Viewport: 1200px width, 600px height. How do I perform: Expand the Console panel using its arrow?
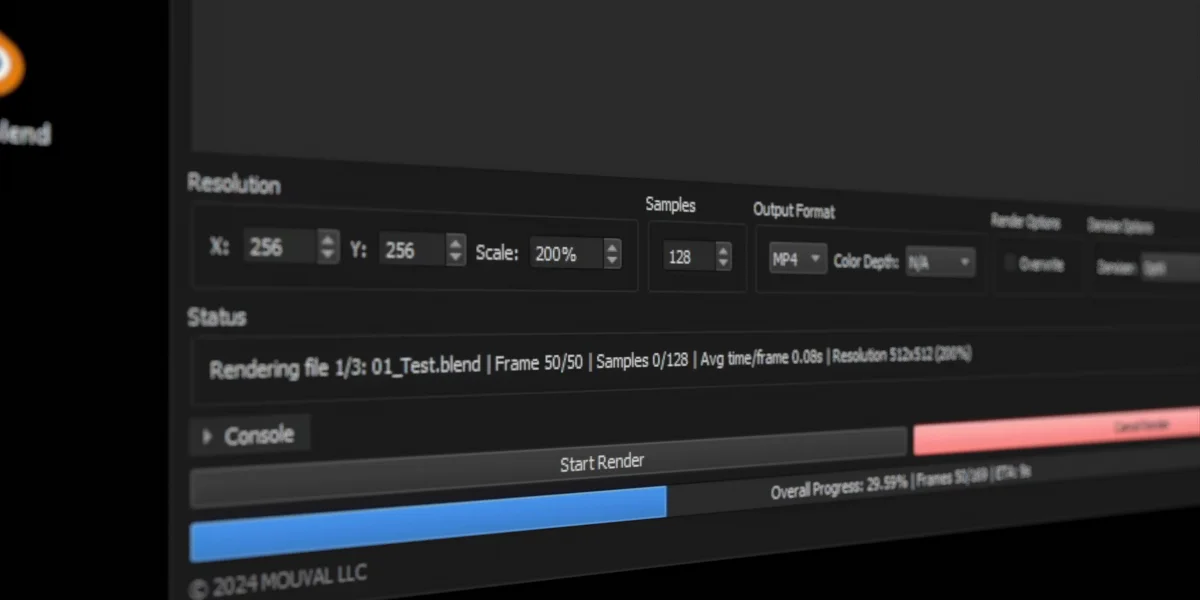(209, 435)
